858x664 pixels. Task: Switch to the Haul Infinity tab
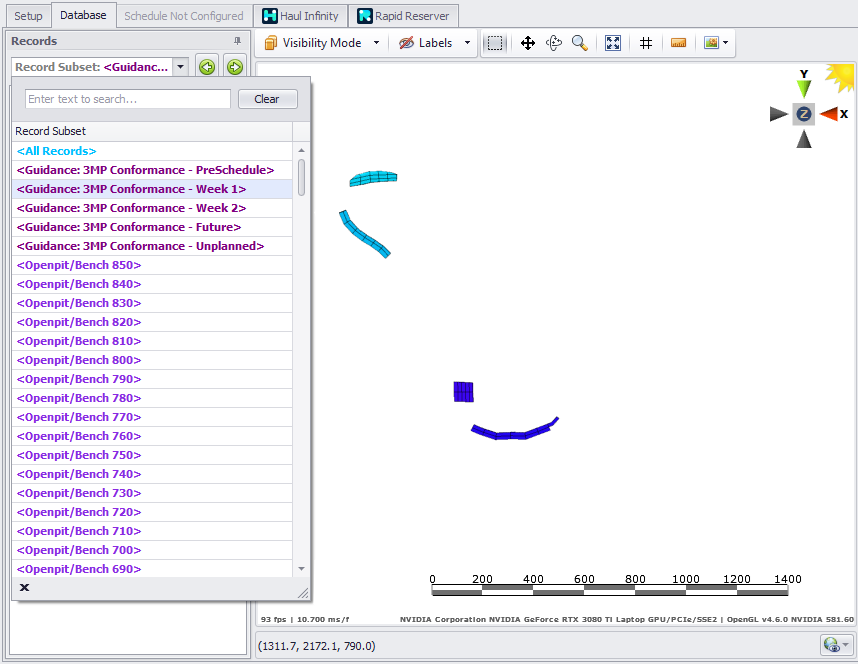(x=300, y=16)
